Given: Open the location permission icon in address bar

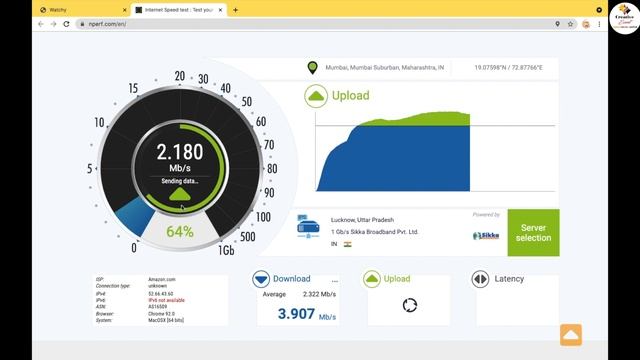Looking at the screenshot, I should pos(558,24).
